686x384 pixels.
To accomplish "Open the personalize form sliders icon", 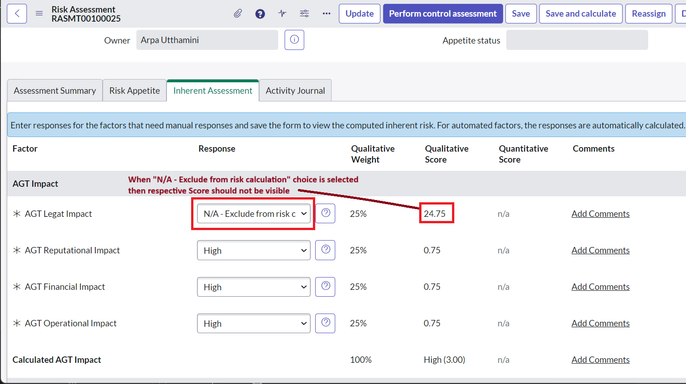I will coord(304,14).
